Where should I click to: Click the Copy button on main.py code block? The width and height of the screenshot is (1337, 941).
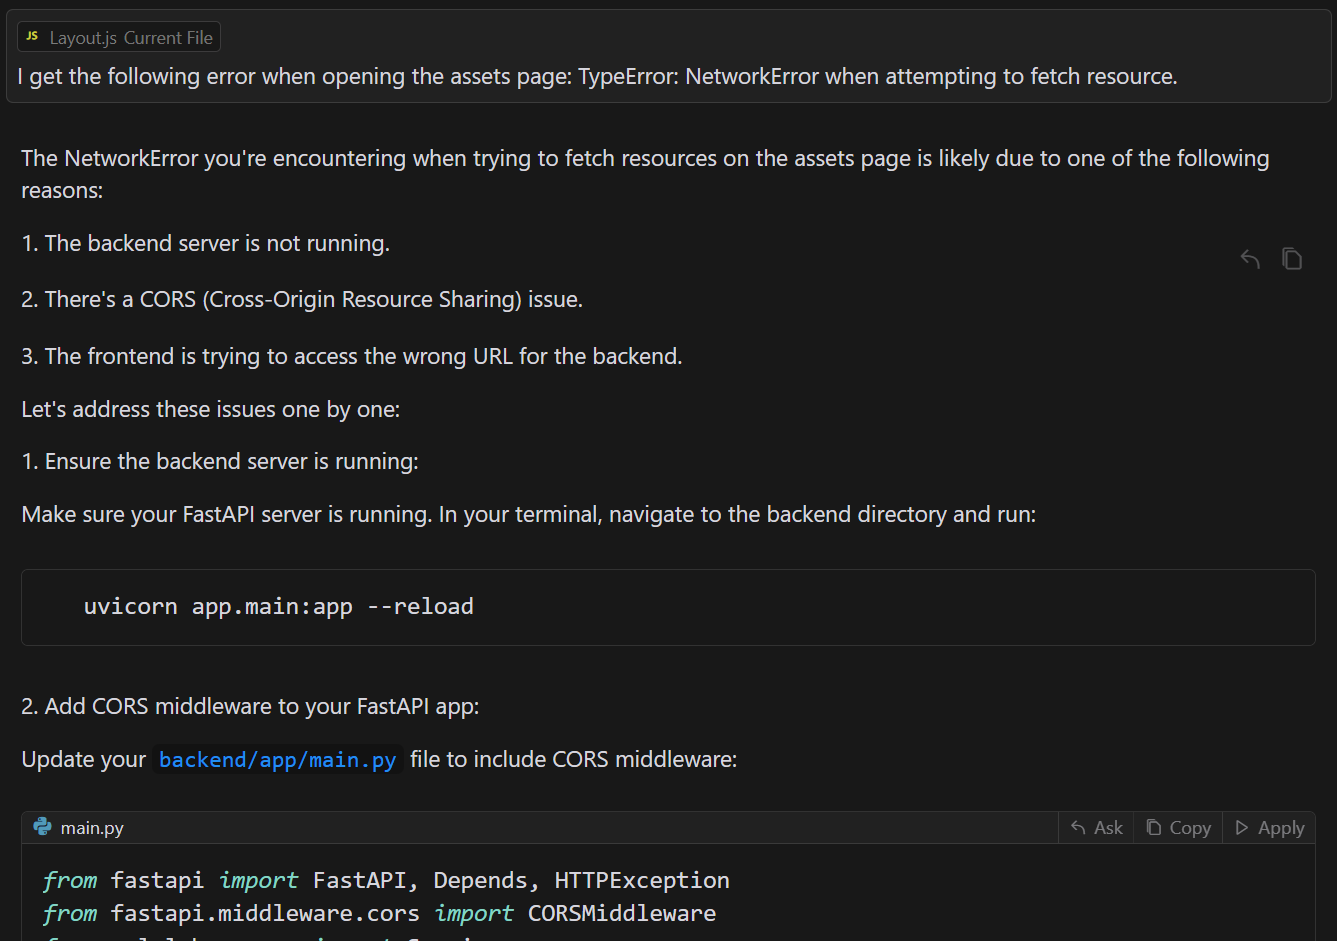tap(1178, 828)
